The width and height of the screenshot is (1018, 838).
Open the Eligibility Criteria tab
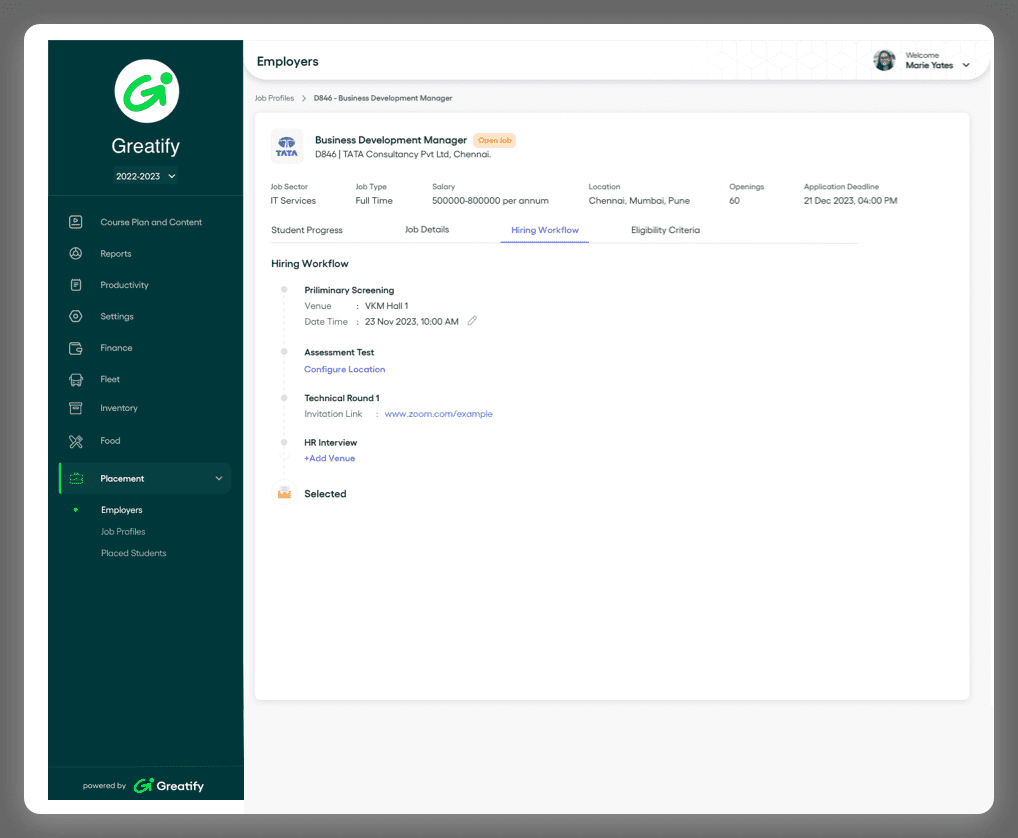tap(665, 230)
